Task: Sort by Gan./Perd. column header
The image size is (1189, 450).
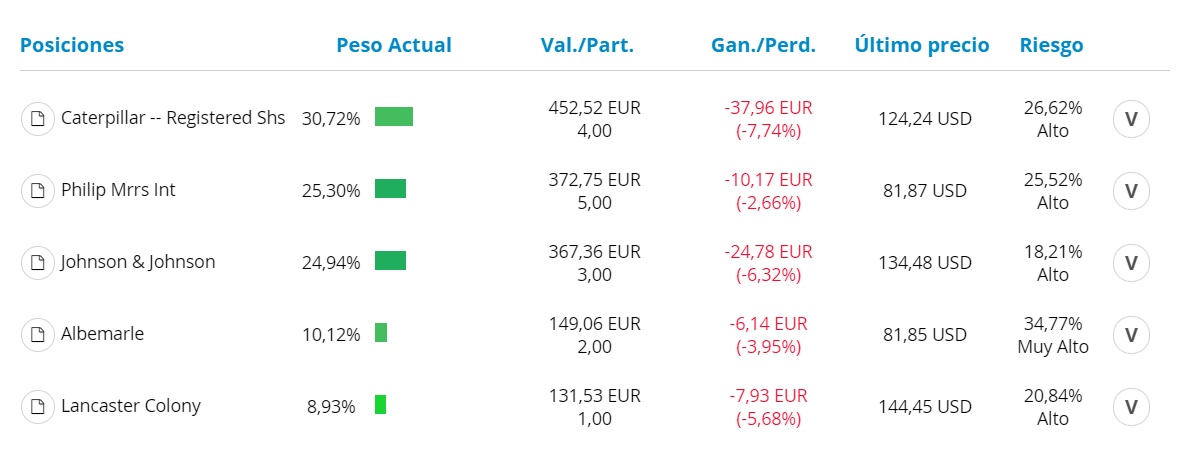Action: 763,46
